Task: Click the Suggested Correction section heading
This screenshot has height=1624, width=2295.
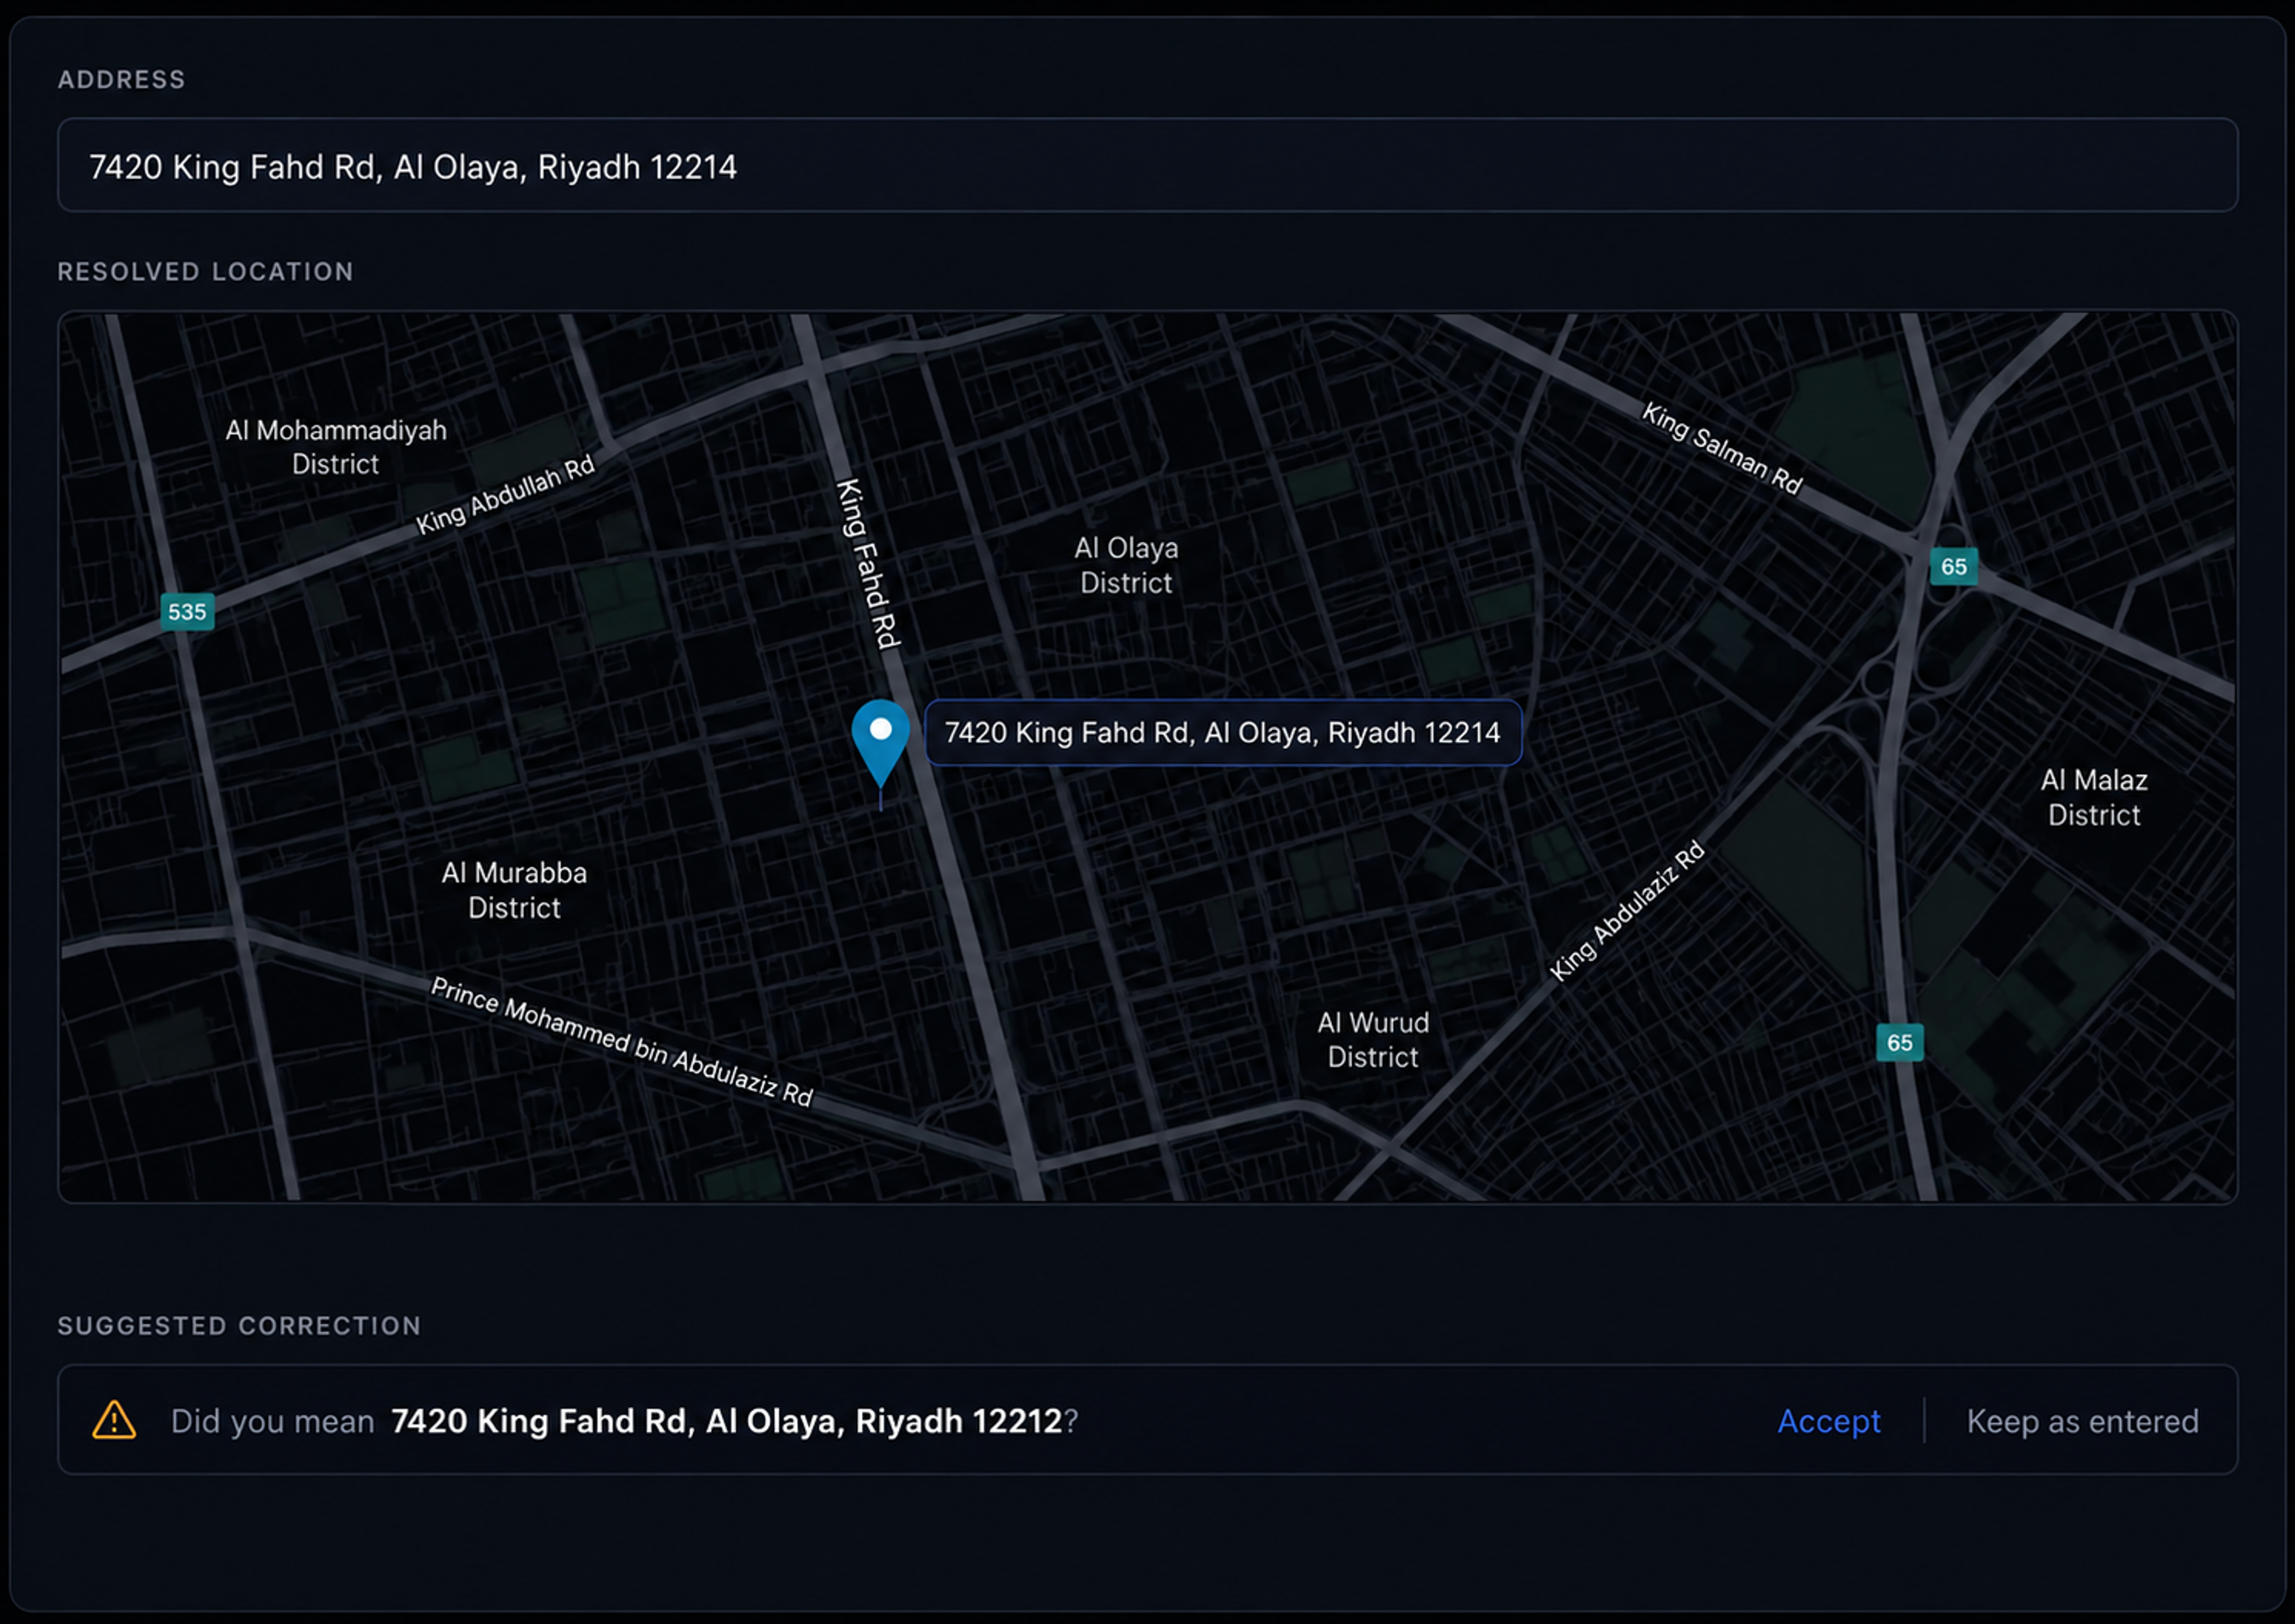Action: [239, 1326]
